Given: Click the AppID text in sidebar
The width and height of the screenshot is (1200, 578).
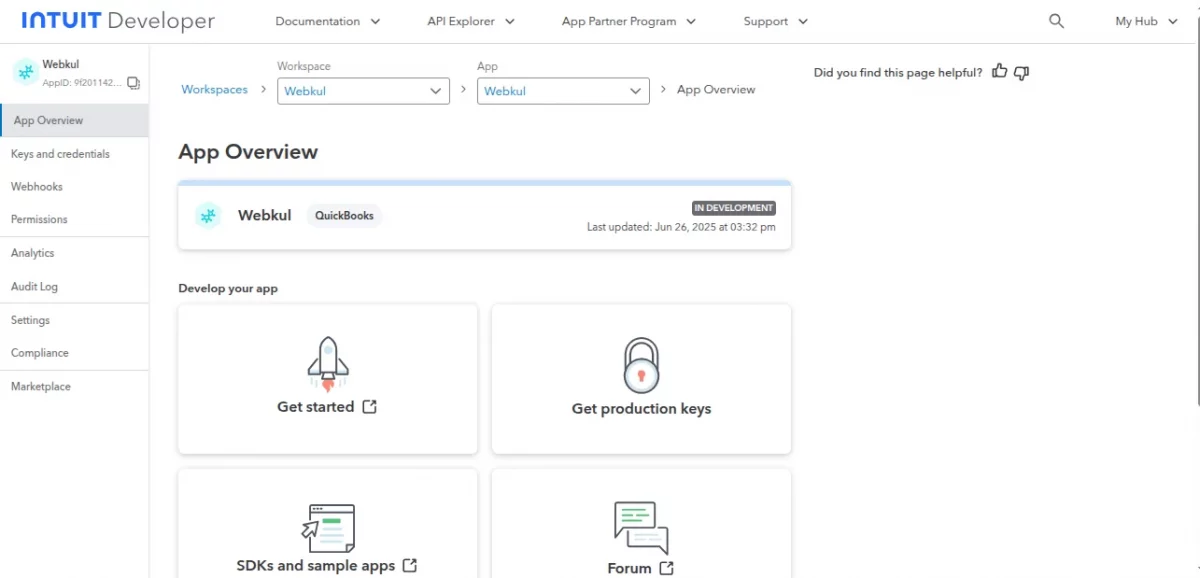Looking at the screenshot, I should pos(82,83).
